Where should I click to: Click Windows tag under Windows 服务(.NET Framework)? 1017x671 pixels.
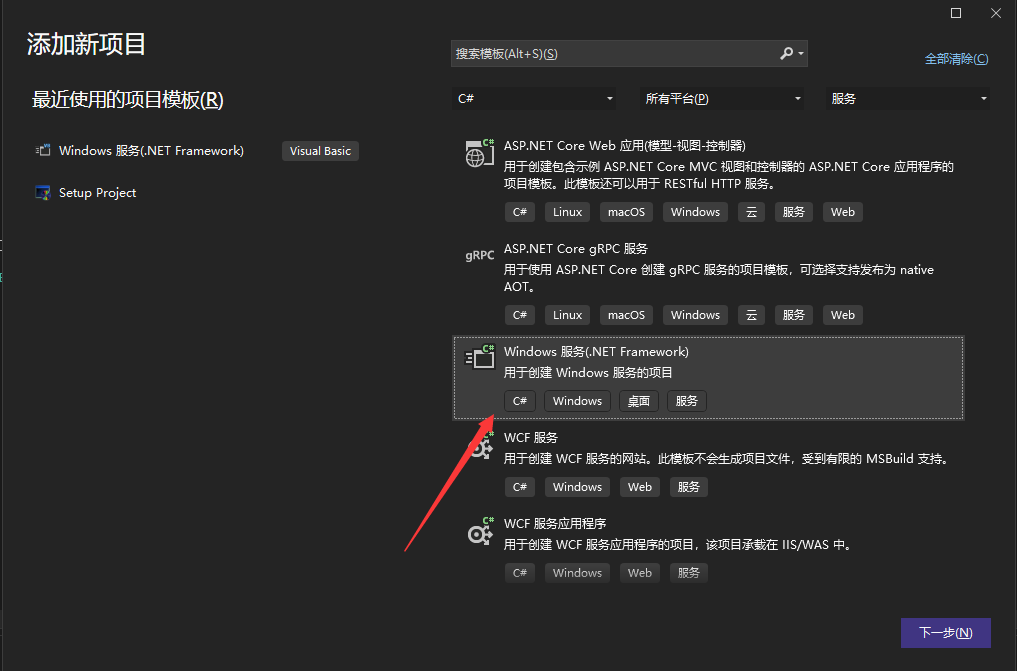(577, 401)
